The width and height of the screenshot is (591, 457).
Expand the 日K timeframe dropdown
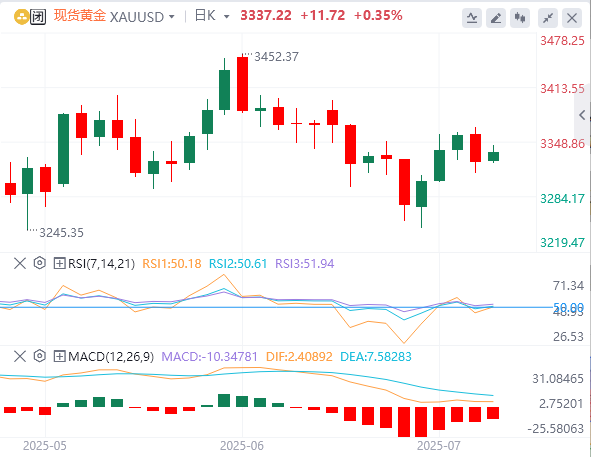[x=212, y=16]
